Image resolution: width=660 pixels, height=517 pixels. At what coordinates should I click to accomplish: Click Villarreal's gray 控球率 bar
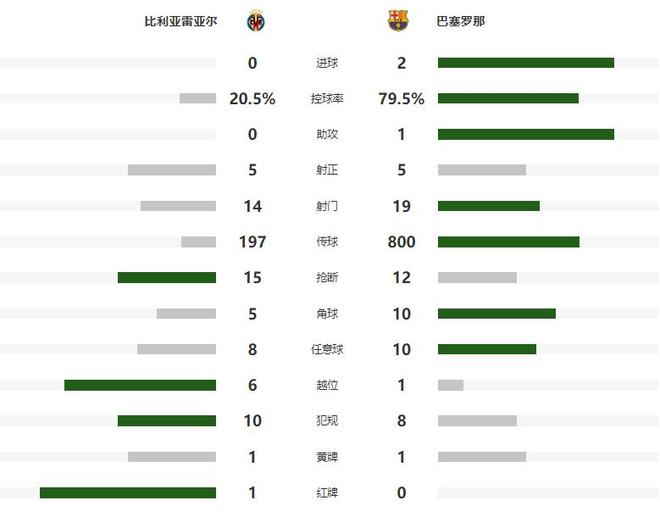click(x=198, y=99)
